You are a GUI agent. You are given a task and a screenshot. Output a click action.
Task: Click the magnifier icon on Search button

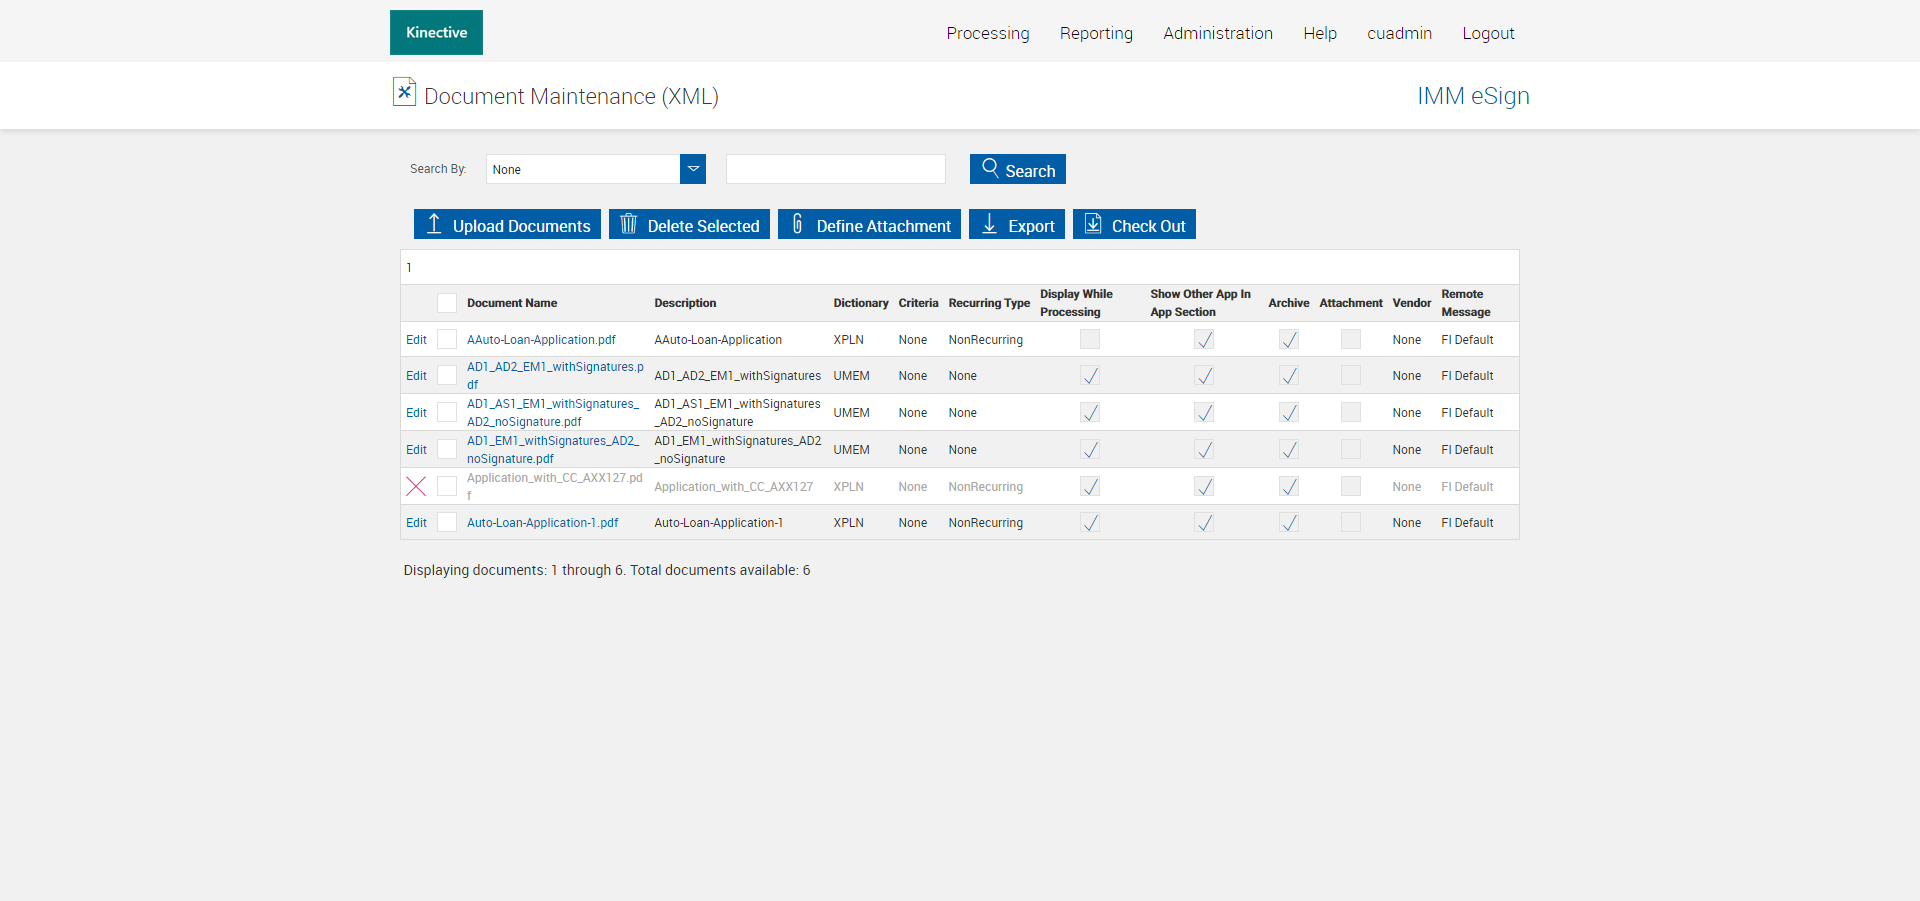click(990, 168)
